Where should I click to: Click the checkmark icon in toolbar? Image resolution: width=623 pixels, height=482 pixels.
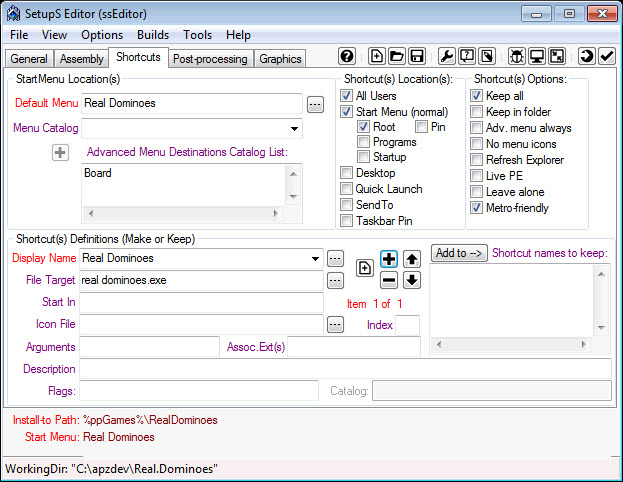tap(607, 56)
